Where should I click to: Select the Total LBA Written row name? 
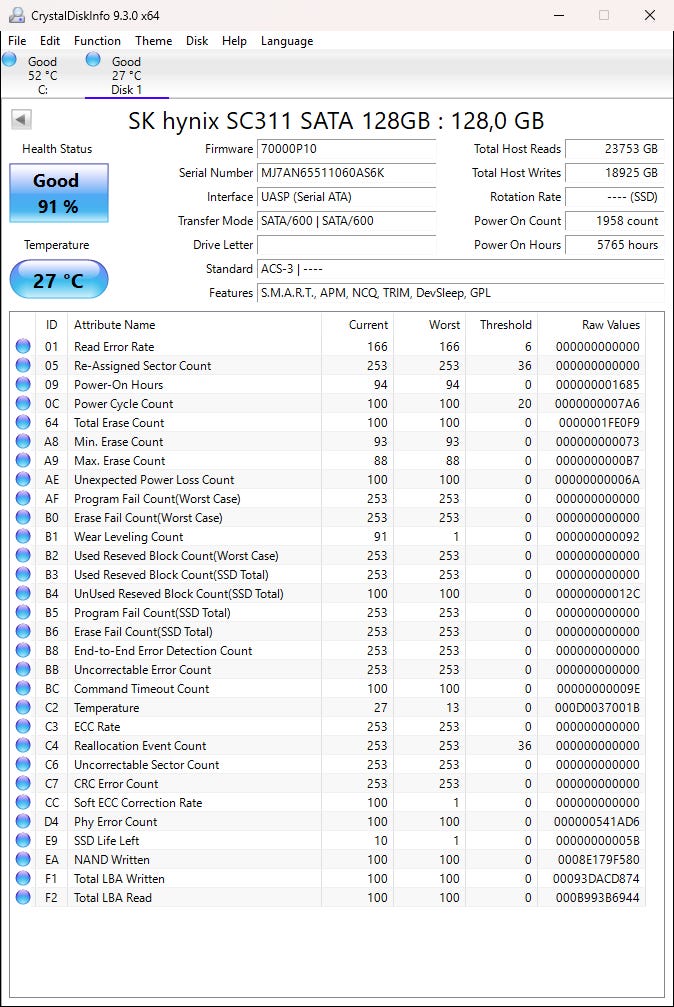(x=119, y=879)
